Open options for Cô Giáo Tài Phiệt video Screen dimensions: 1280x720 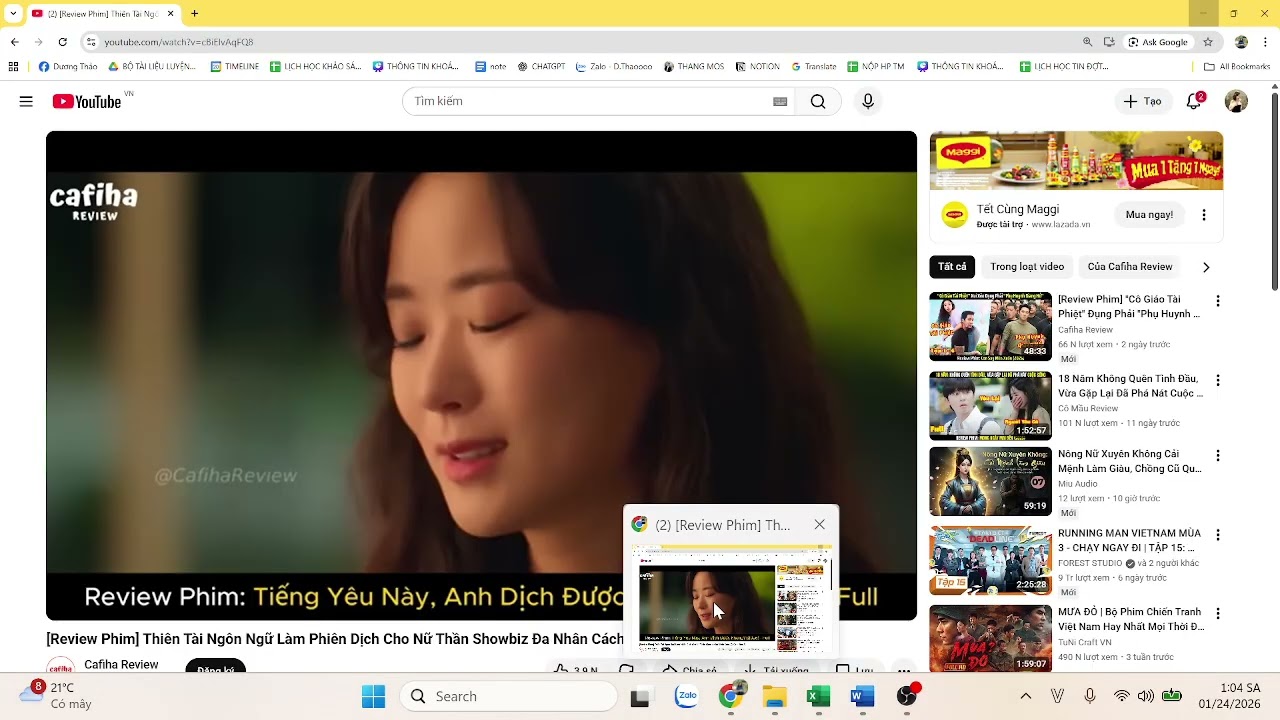(1218, 301)
